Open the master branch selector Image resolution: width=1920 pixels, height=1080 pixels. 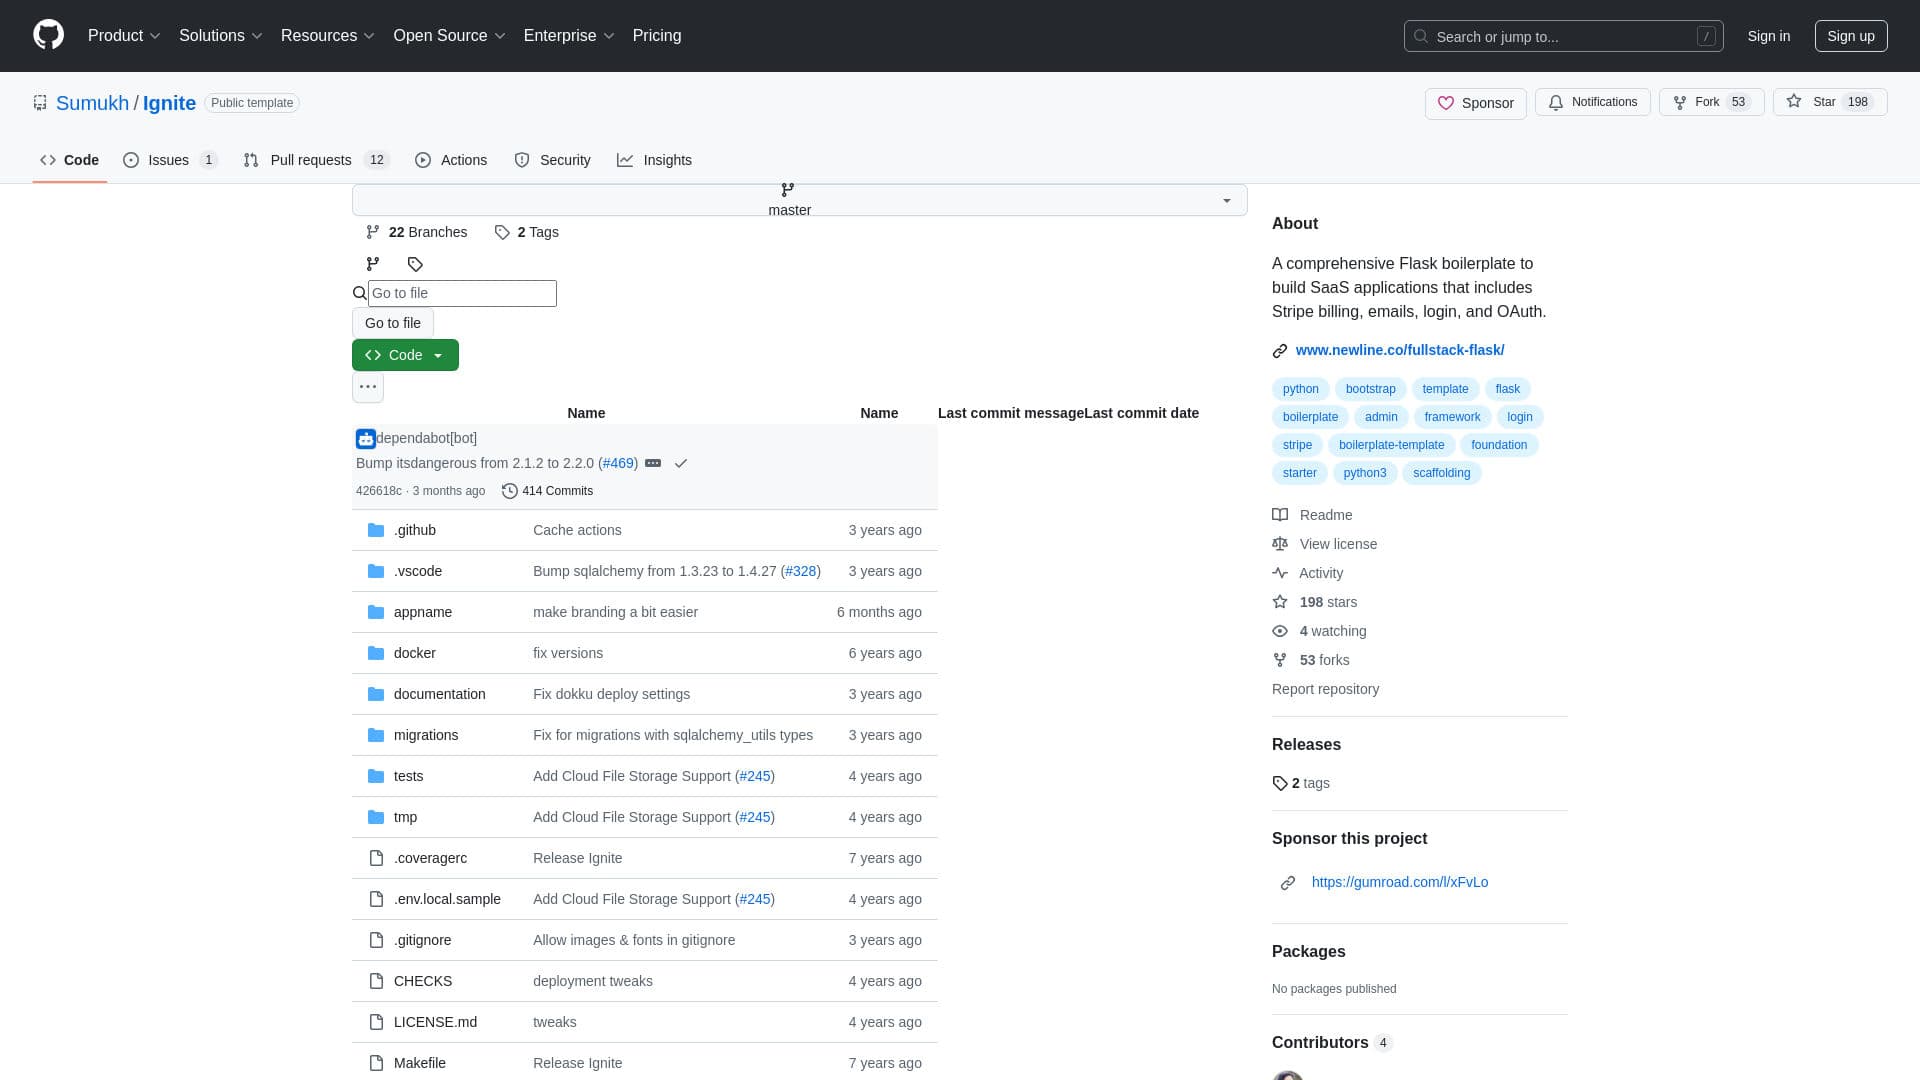(800, 200)
